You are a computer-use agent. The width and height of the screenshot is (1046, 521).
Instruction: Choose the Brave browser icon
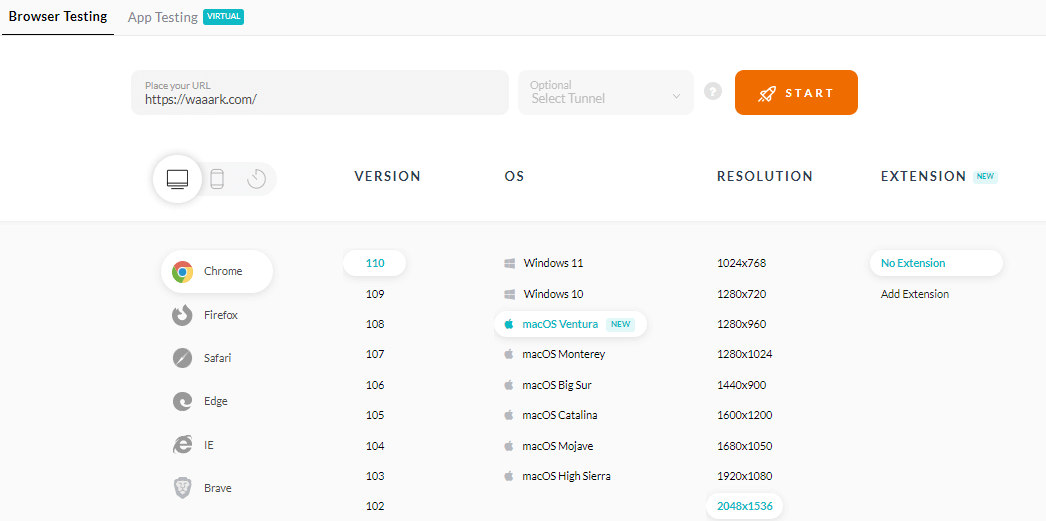click(182, 488)
